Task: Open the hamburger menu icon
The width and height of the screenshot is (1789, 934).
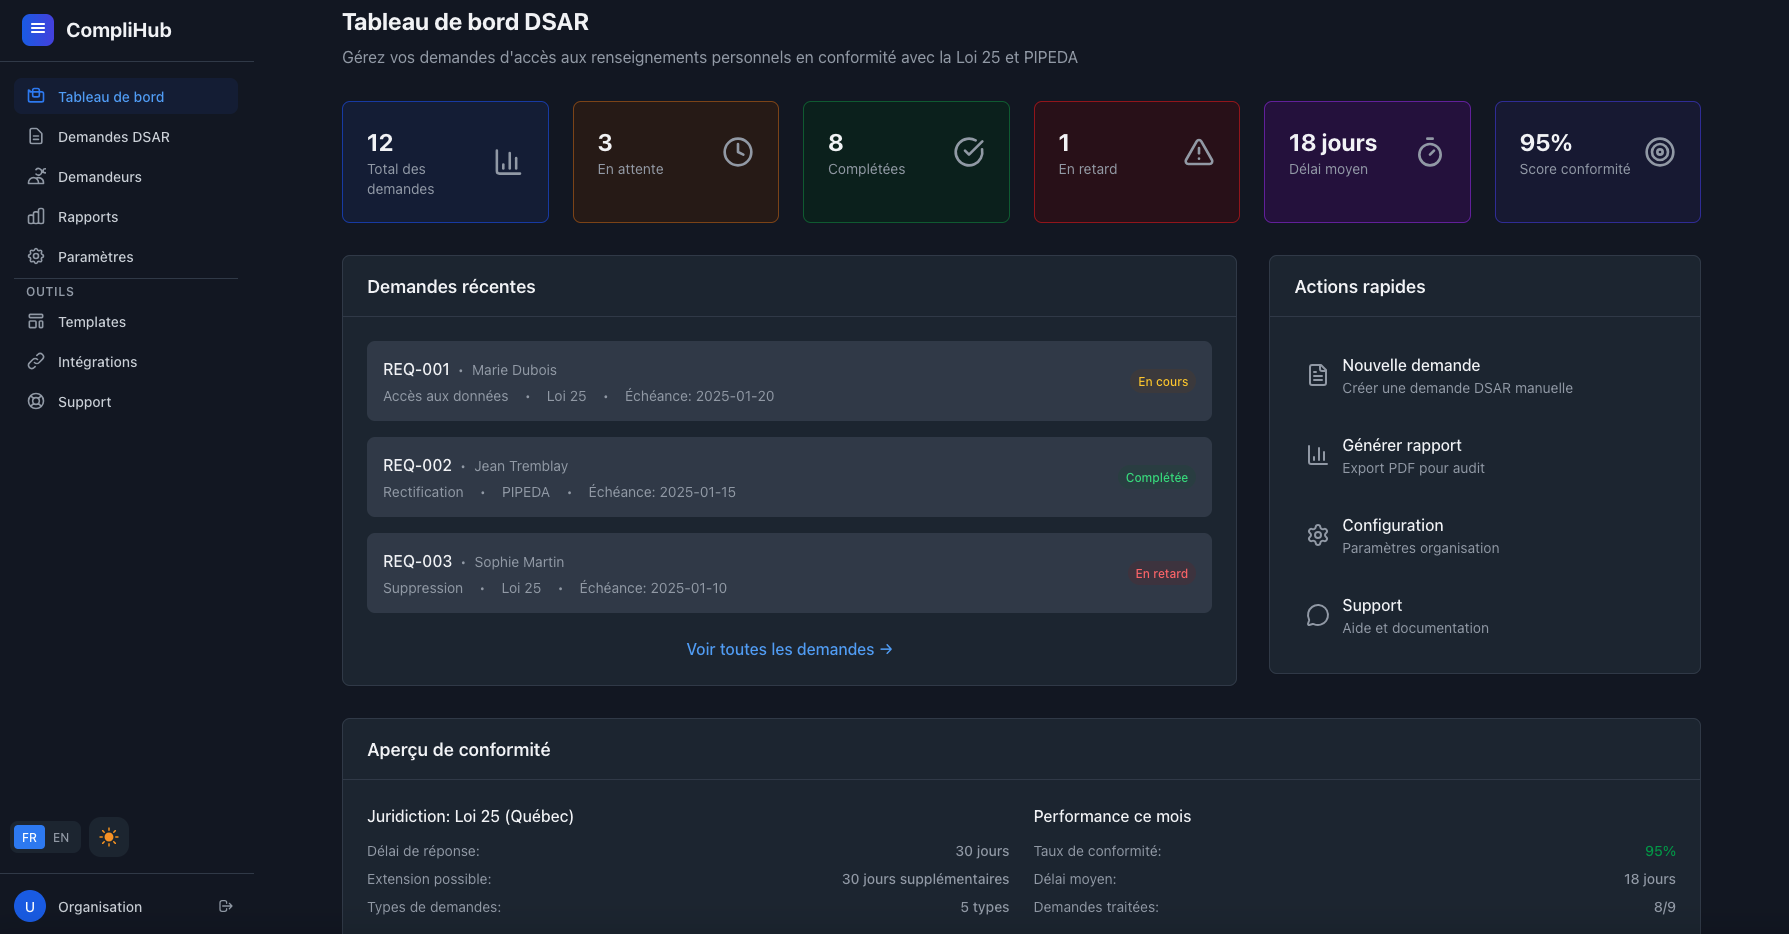Action: click(x=37, y=29)
